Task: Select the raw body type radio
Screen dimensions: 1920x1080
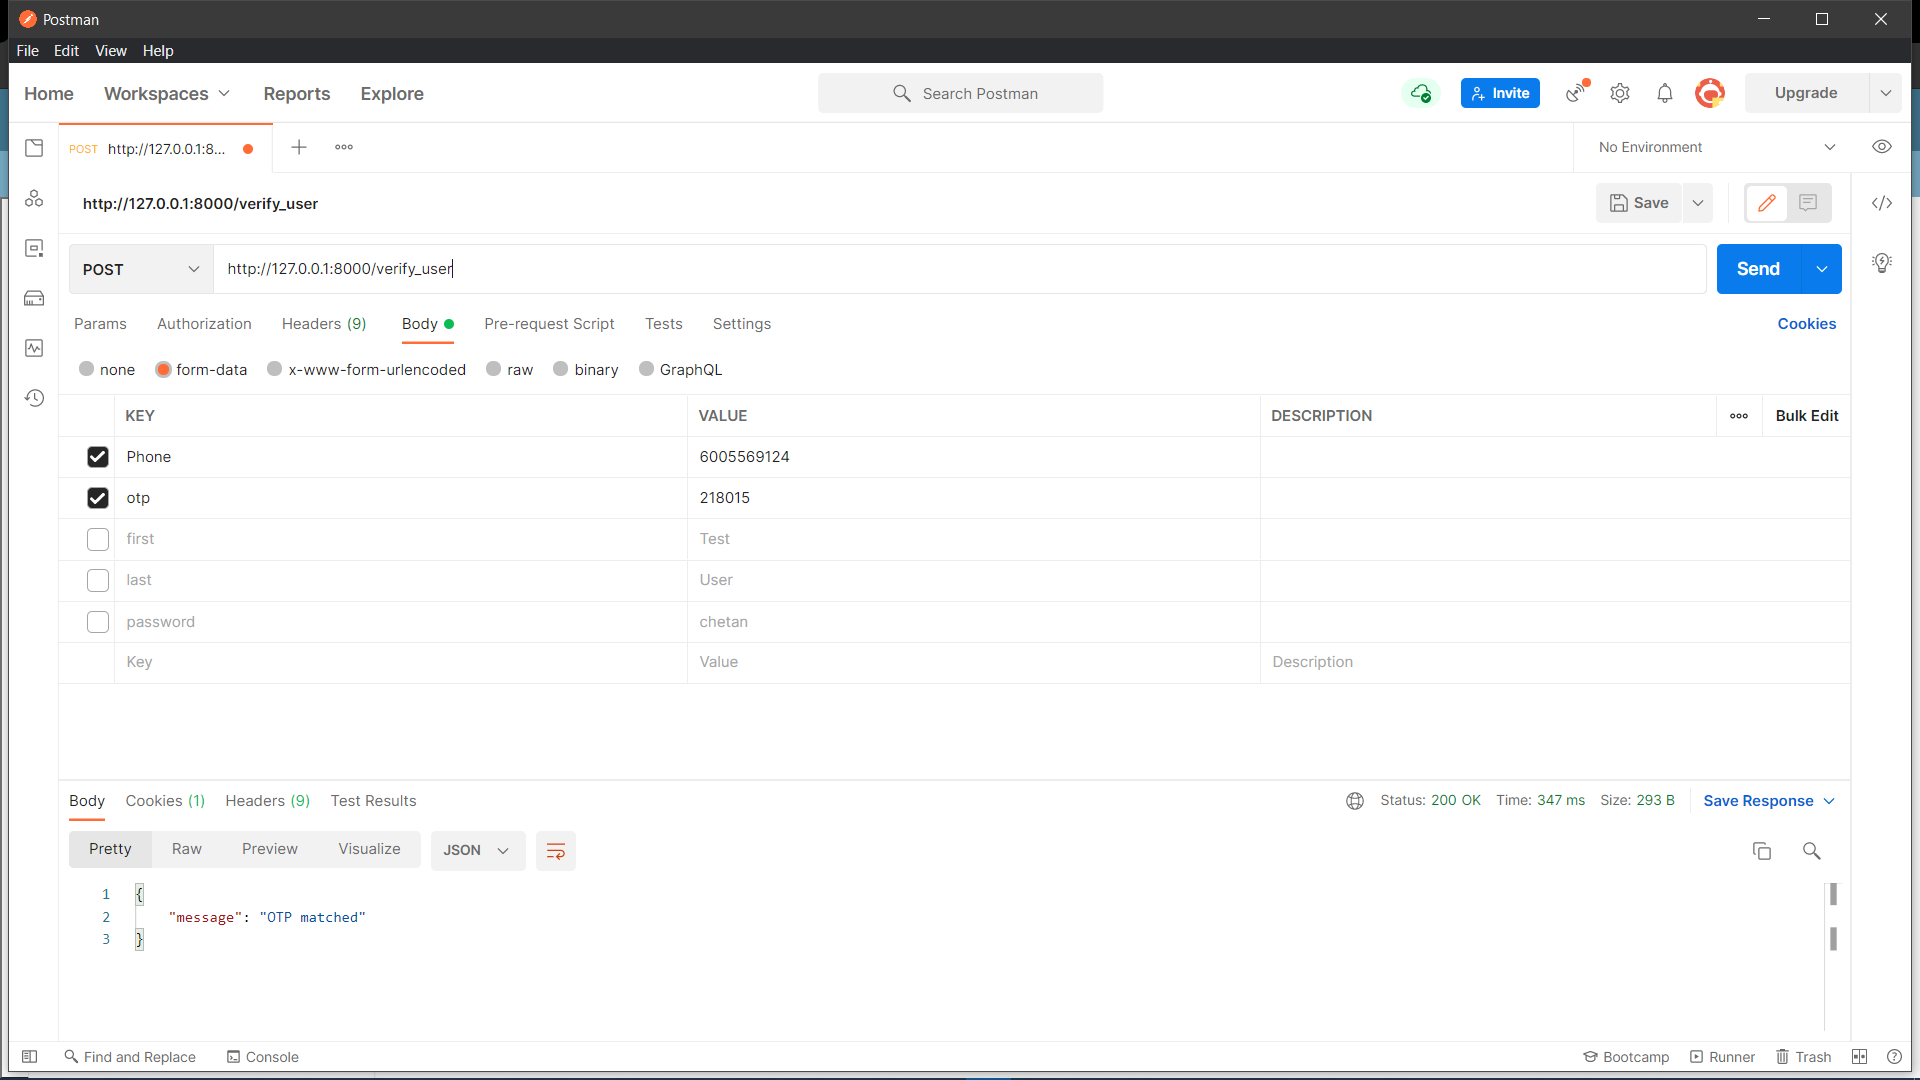Action: coord(494,370)
